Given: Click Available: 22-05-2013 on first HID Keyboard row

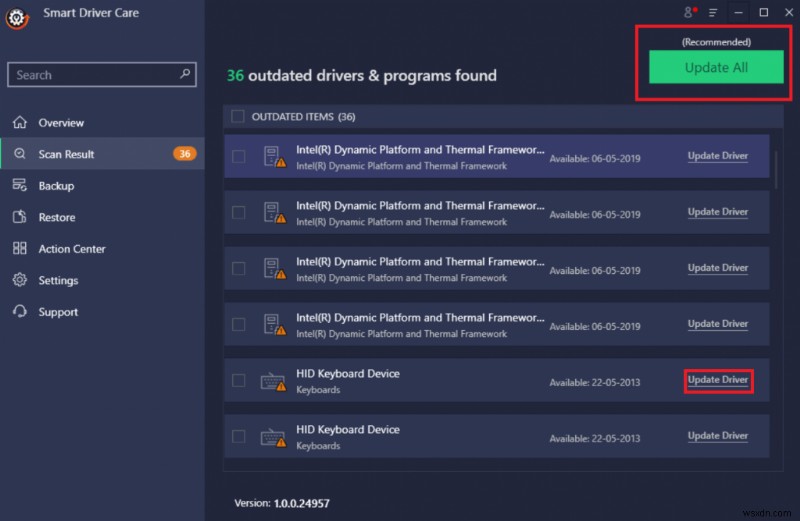Looking at the screenshot, I should (x=594, y=382).
